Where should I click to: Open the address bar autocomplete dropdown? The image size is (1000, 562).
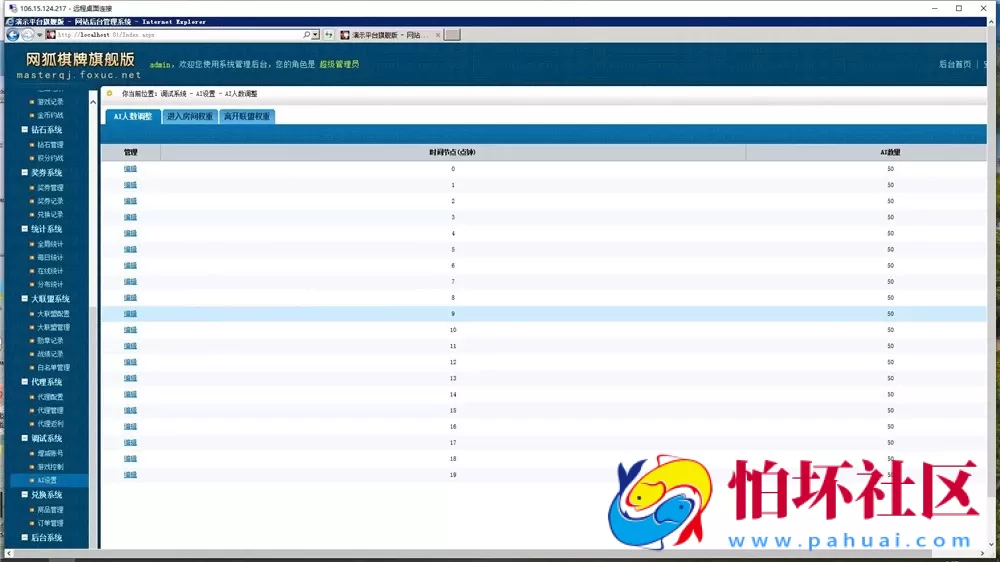coord(315,34)
